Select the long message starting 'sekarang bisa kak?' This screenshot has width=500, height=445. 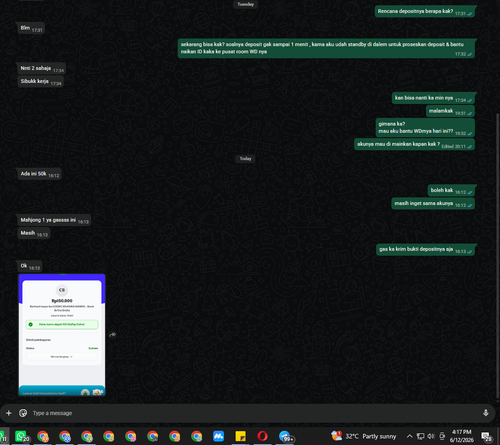[326, 48]
